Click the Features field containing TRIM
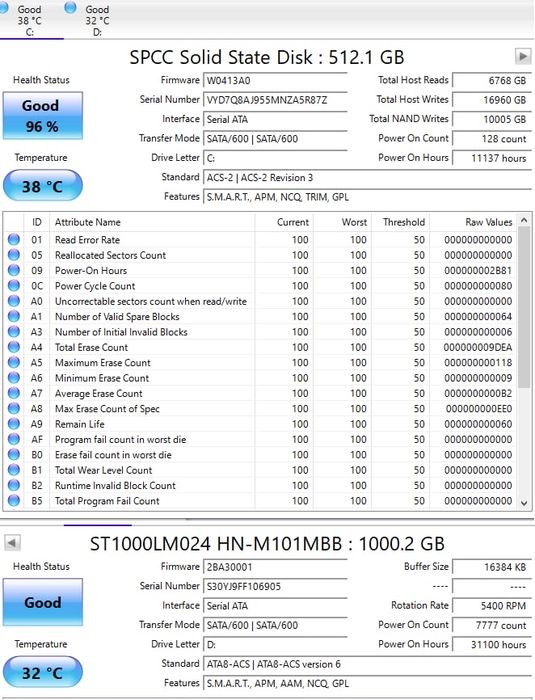Viewport: 535px width, 700px height. click(367, 197)
